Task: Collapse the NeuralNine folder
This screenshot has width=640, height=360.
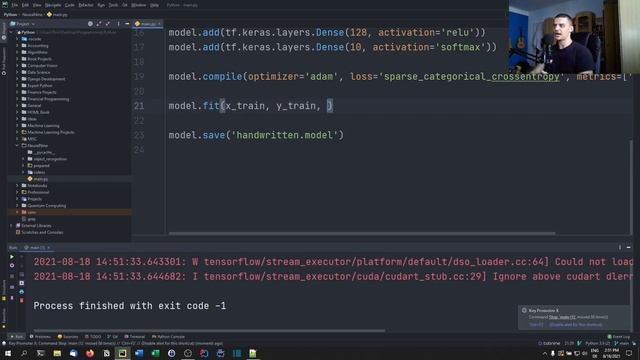Action: [x=18, y=145]
